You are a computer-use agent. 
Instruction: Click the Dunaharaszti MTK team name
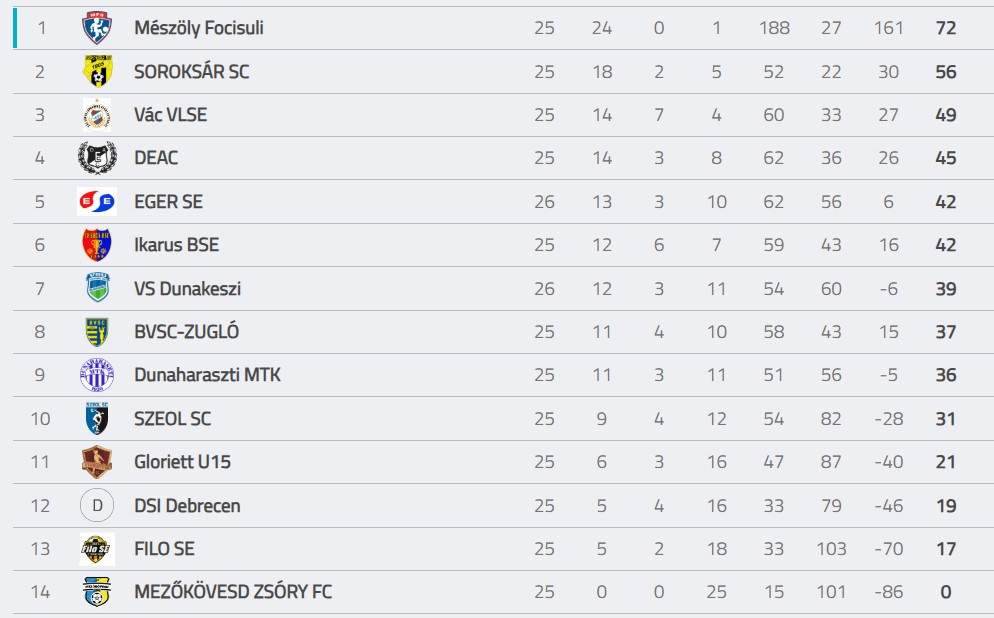click(207, 375)
